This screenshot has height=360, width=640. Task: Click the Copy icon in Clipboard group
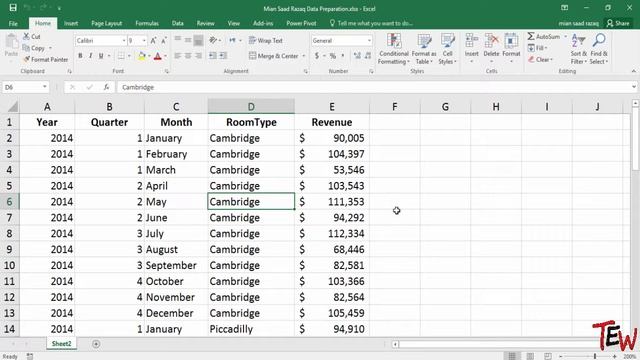click(26, 48)
